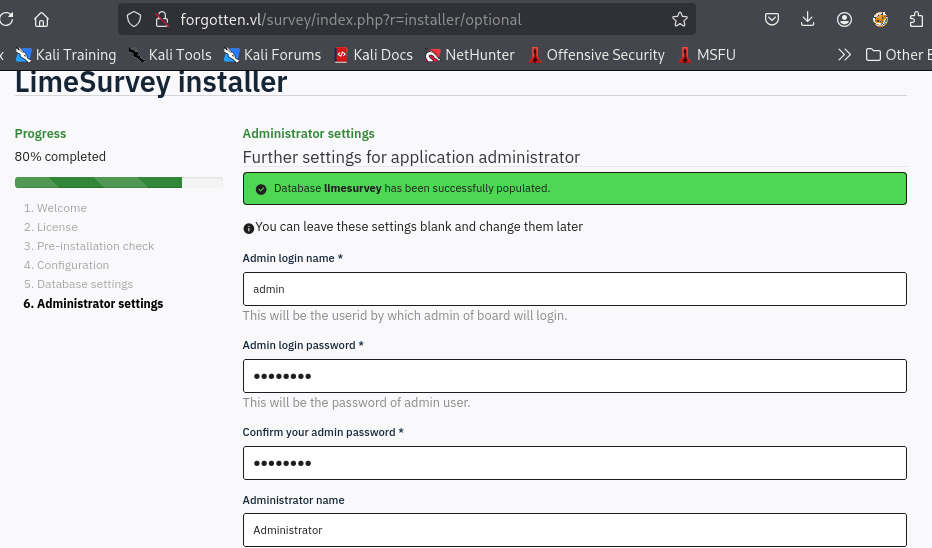Open the Extensions puzzle icon
The width and height of the screenshot is (932, 548).
[916, 19]
